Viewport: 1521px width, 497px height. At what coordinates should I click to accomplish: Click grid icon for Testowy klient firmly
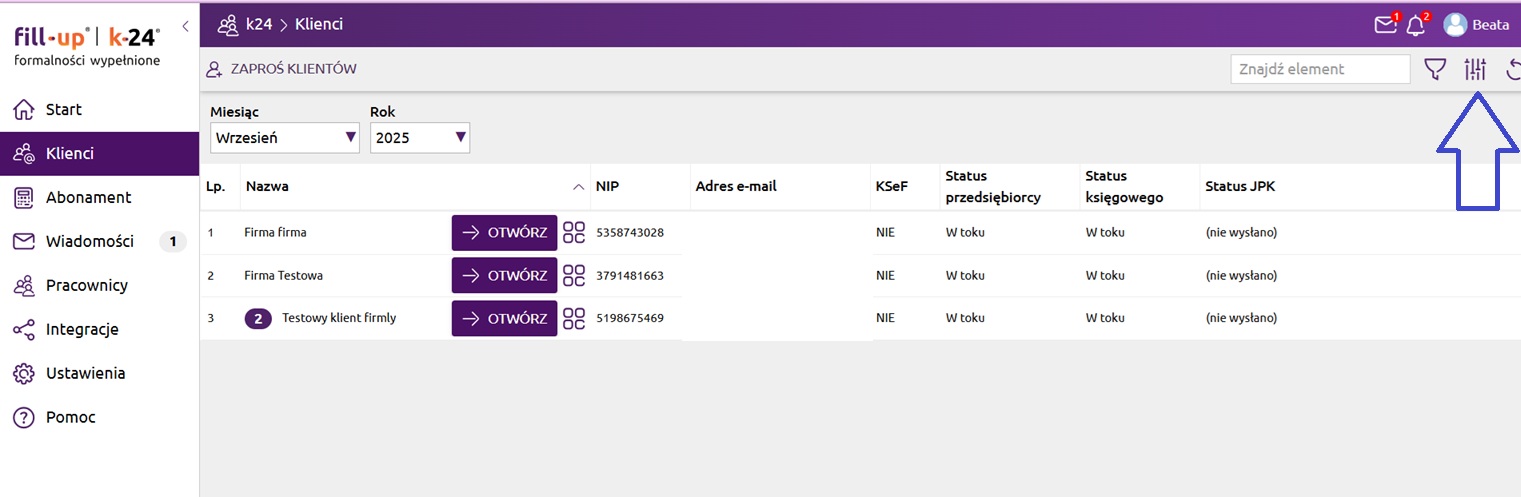[x=573, y=319]
